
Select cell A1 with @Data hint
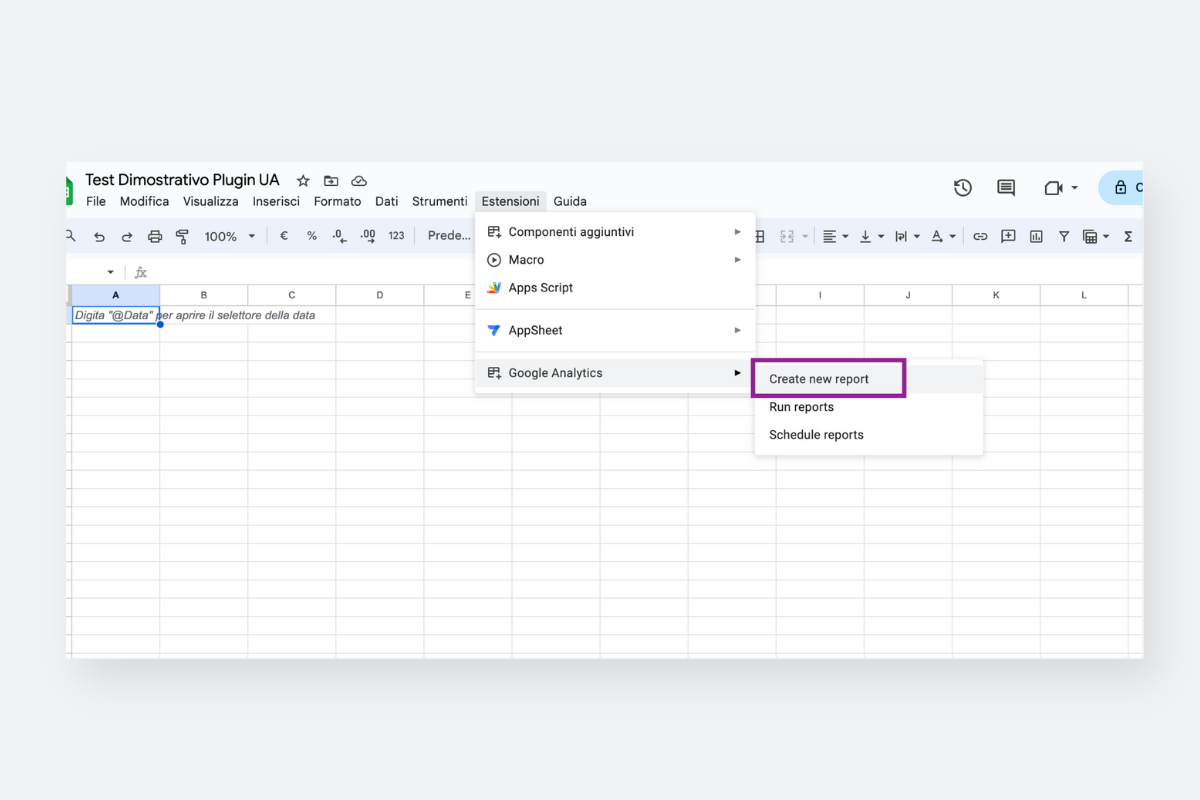pos(116,315)
